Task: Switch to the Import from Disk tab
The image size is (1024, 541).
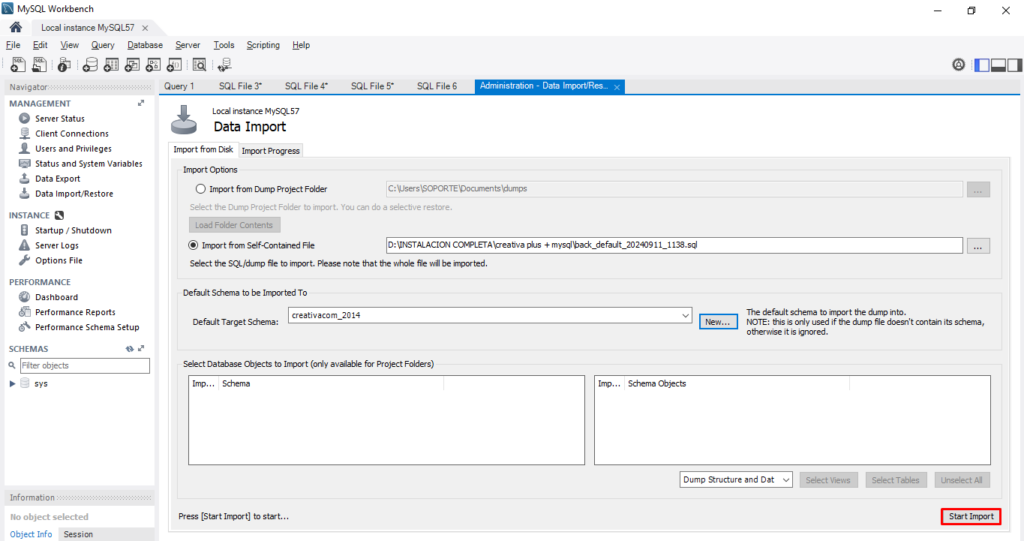Action: tap(203, 150)
